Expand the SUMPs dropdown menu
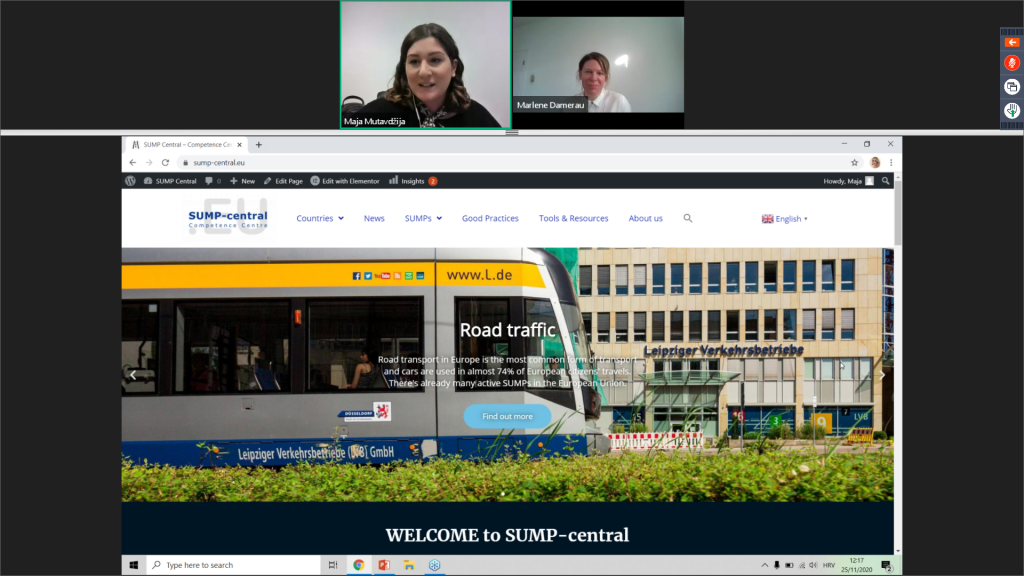The height and width of the screenshot is (576, 1024). click(423, 218)
